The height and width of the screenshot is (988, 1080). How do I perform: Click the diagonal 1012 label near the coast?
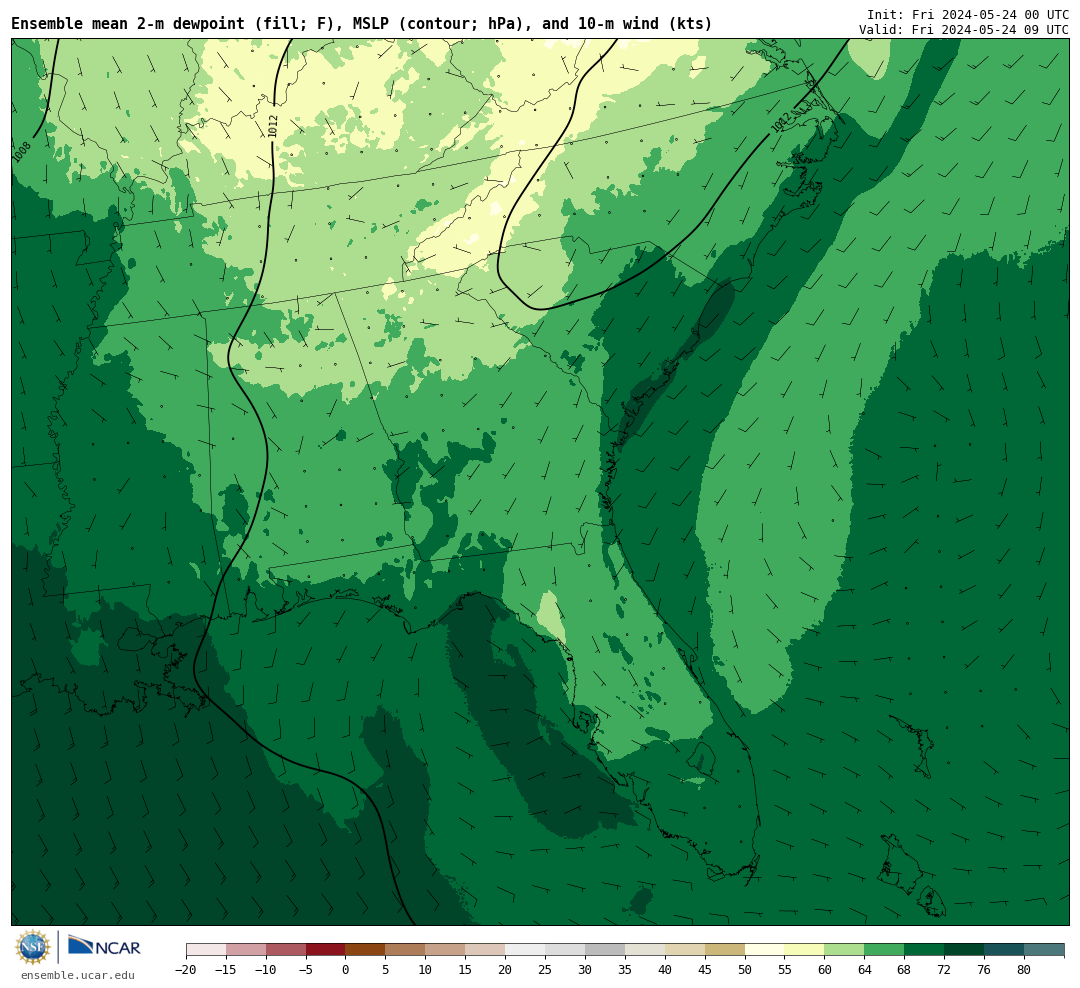781,122
